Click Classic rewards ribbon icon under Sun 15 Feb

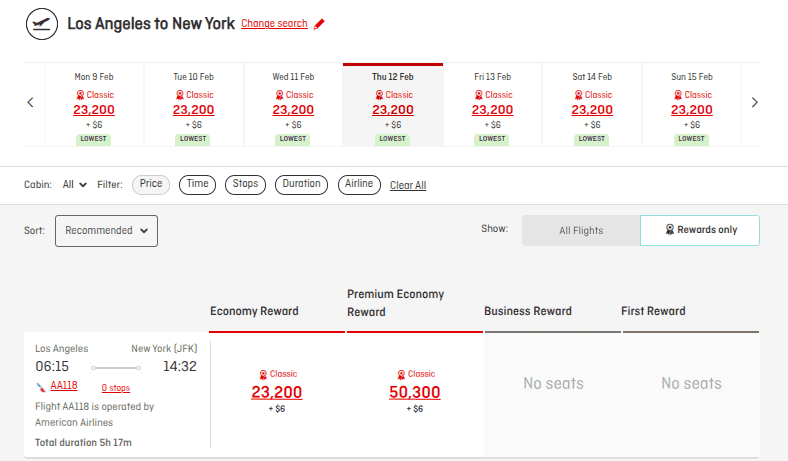[x=678, y=95]
